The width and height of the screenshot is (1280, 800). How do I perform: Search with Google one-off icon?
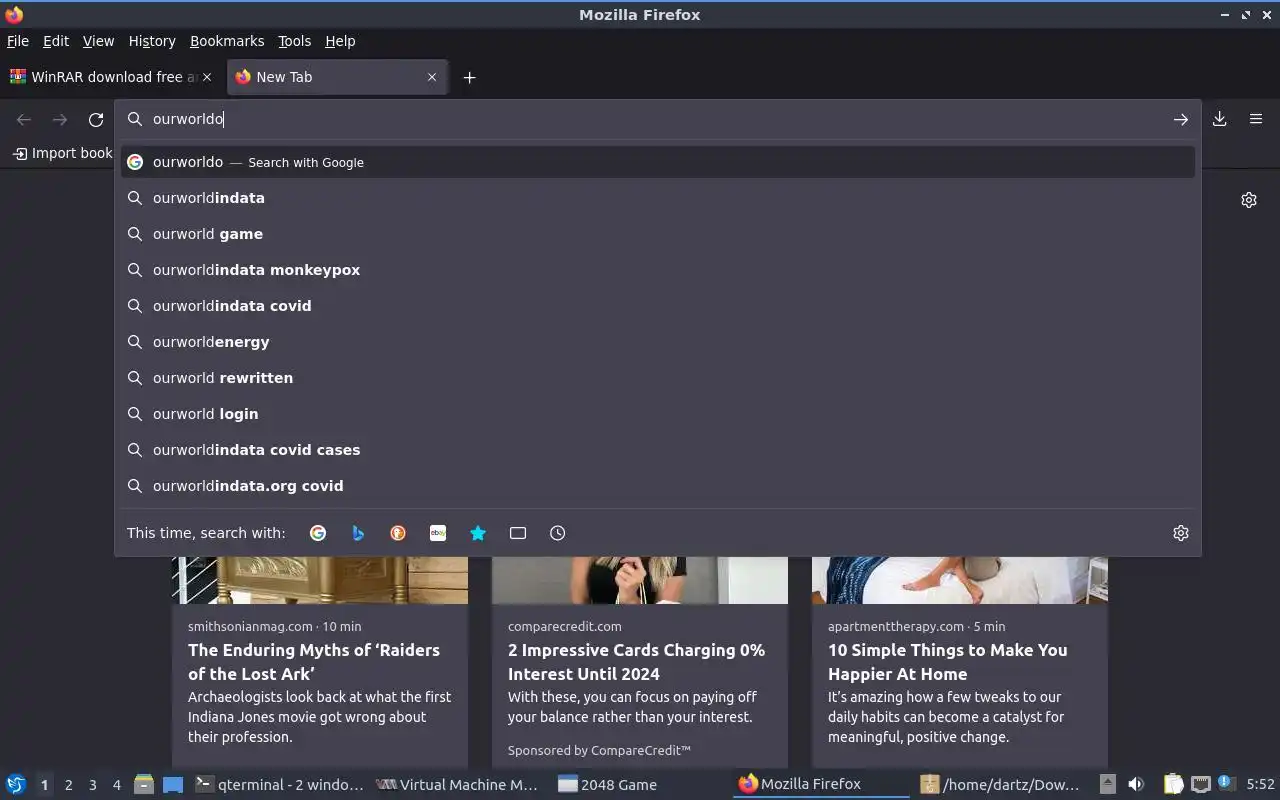tap(318, 533)
